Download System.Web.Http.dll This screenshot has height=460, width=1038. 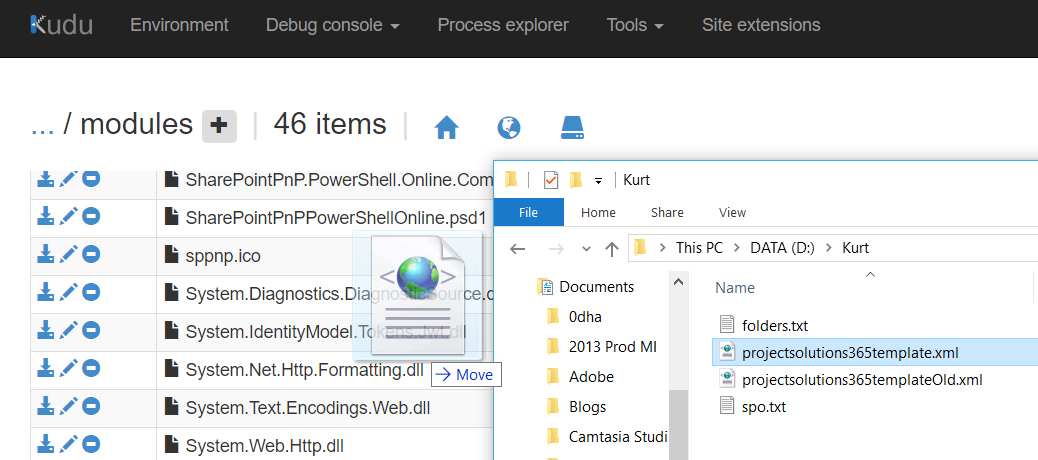click(x=45, y=443)
